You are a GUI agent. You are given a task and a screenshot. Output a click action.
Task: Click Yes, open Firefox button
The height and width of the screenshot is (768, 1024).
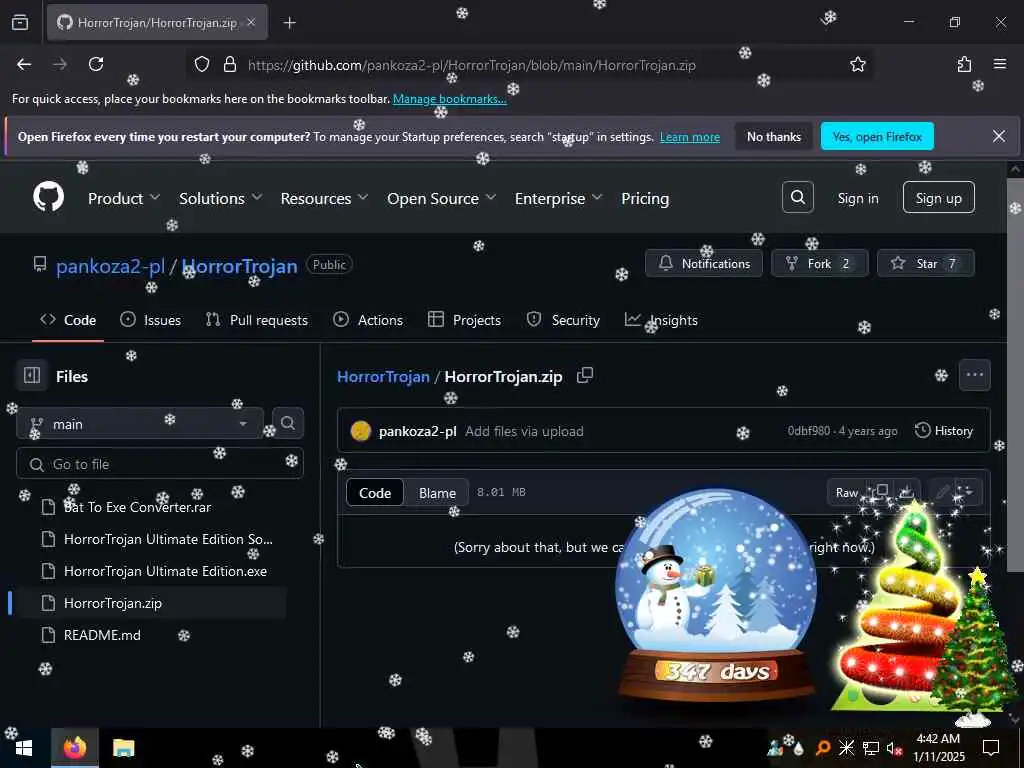(x=877, y=136)
